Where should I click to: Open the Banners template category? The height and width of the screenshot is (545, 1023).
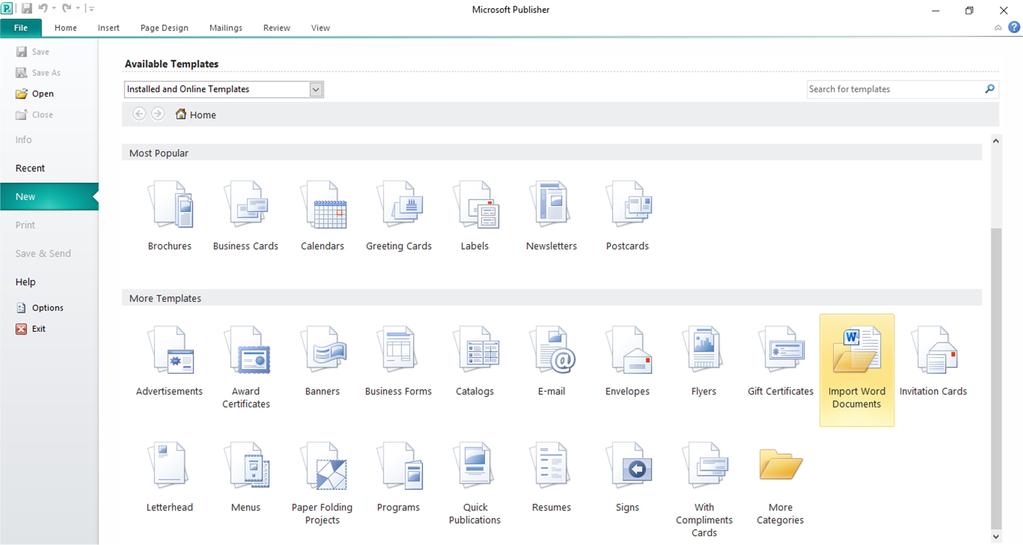(x=322, y=362)
